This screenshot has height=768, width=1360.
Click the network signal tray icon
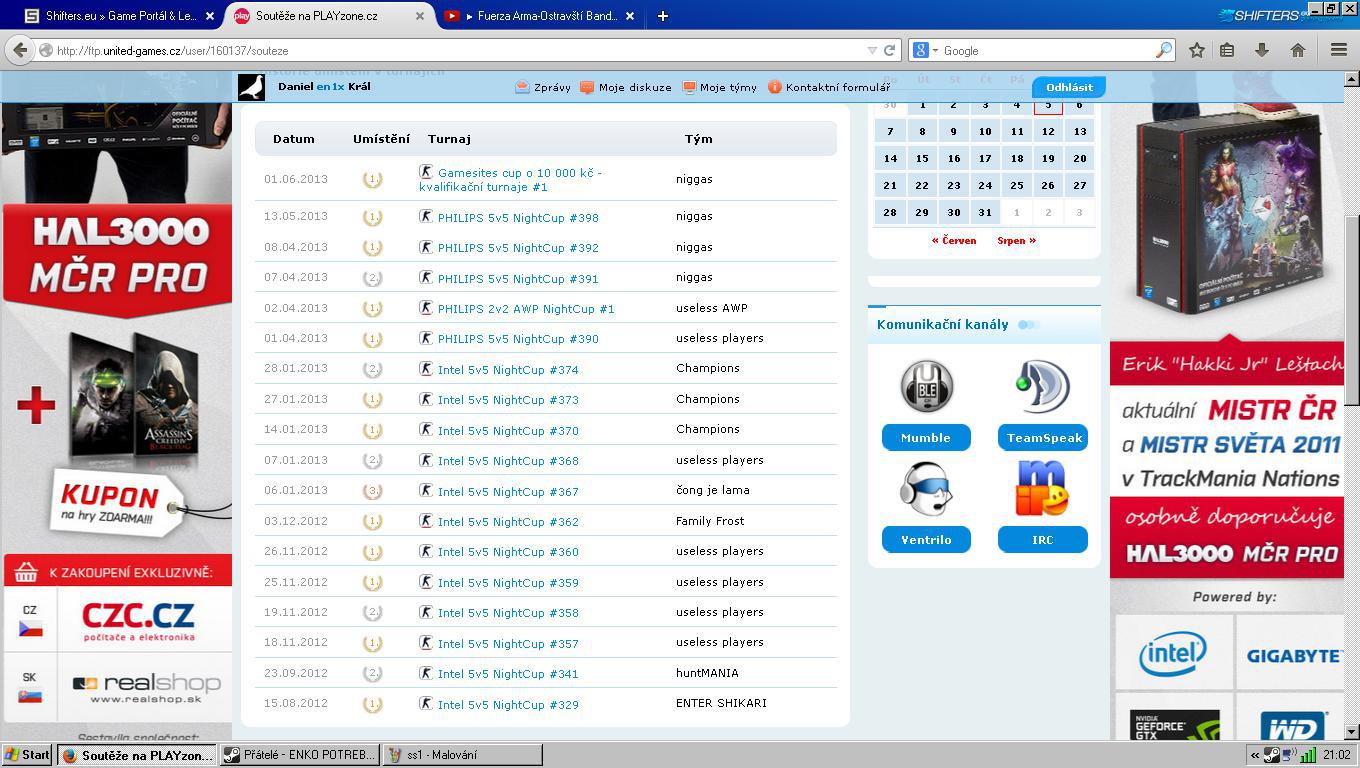click(1308, 755)
